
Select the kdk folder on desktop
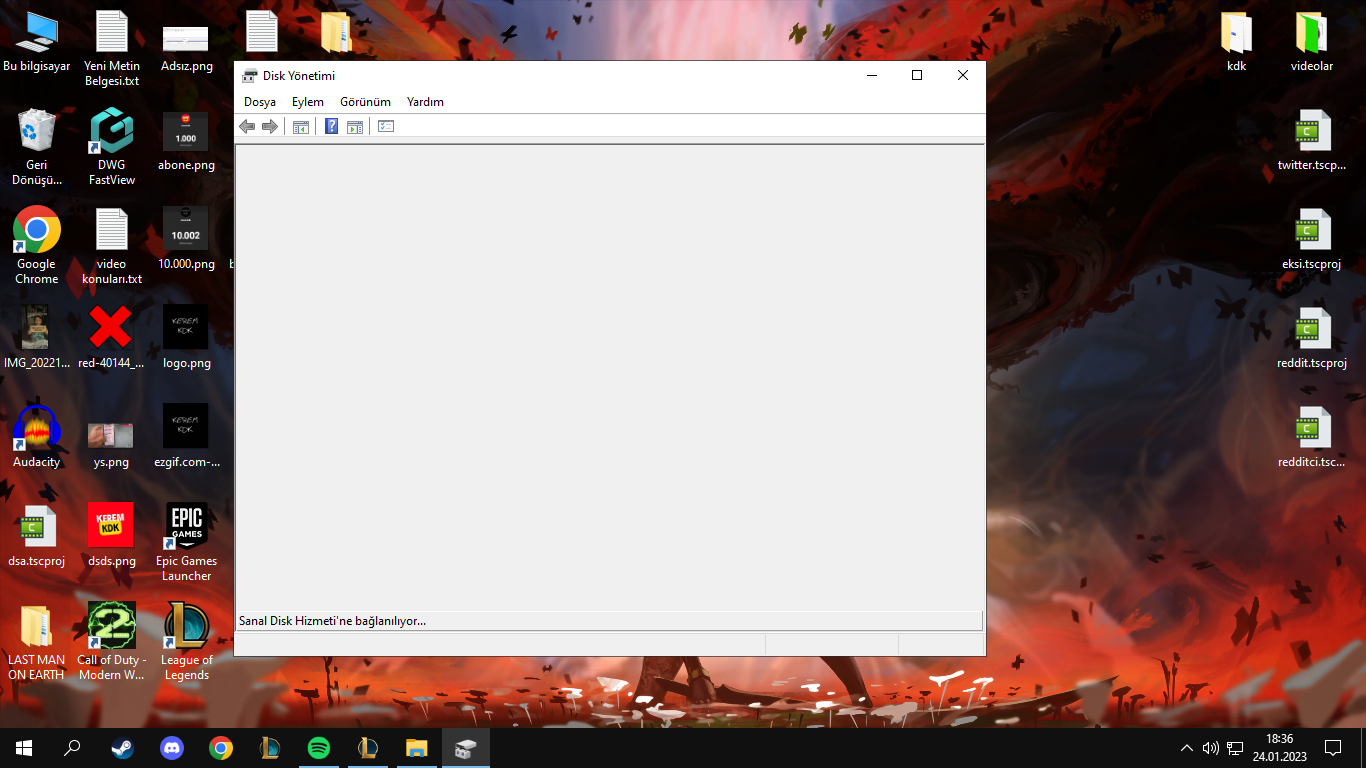tap(1236, 42)
